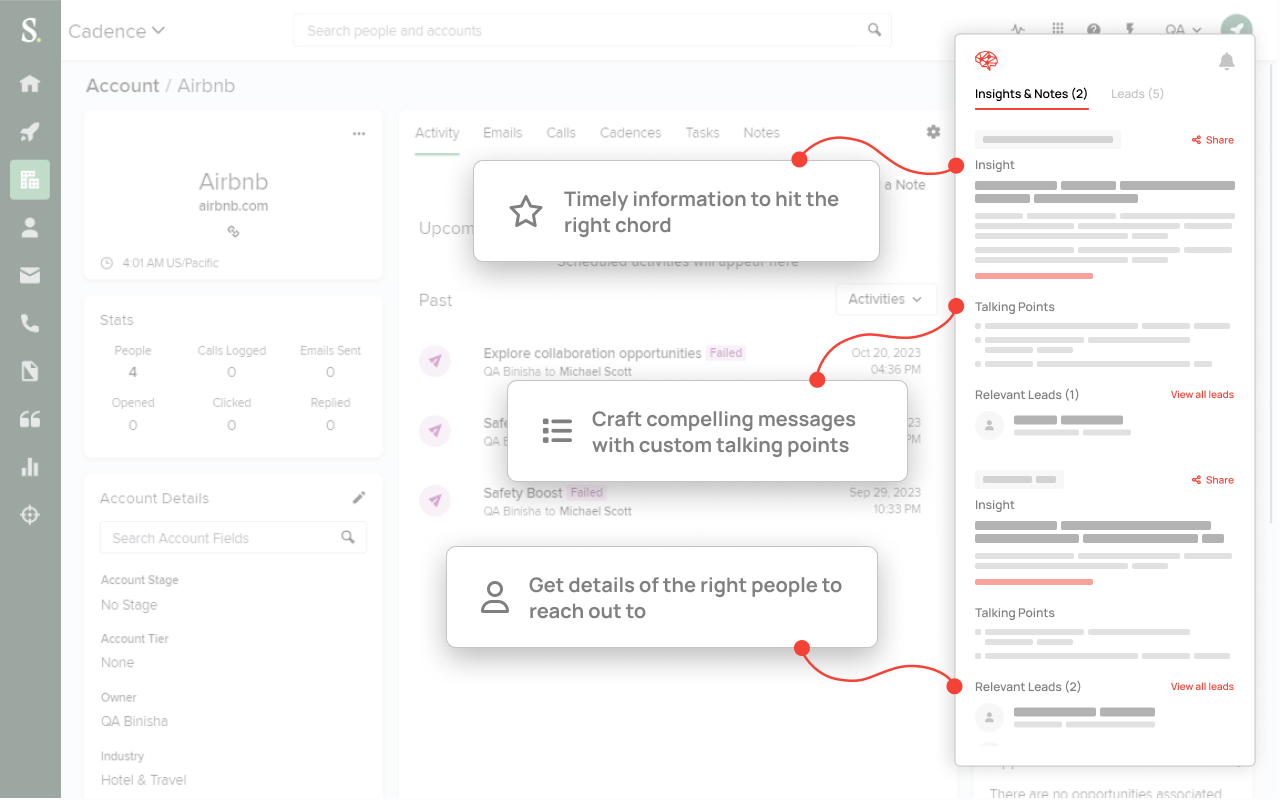Open account card three-dots menu
The width and height of the screenshot is (1280, 800).
click(x=359, y=134)
